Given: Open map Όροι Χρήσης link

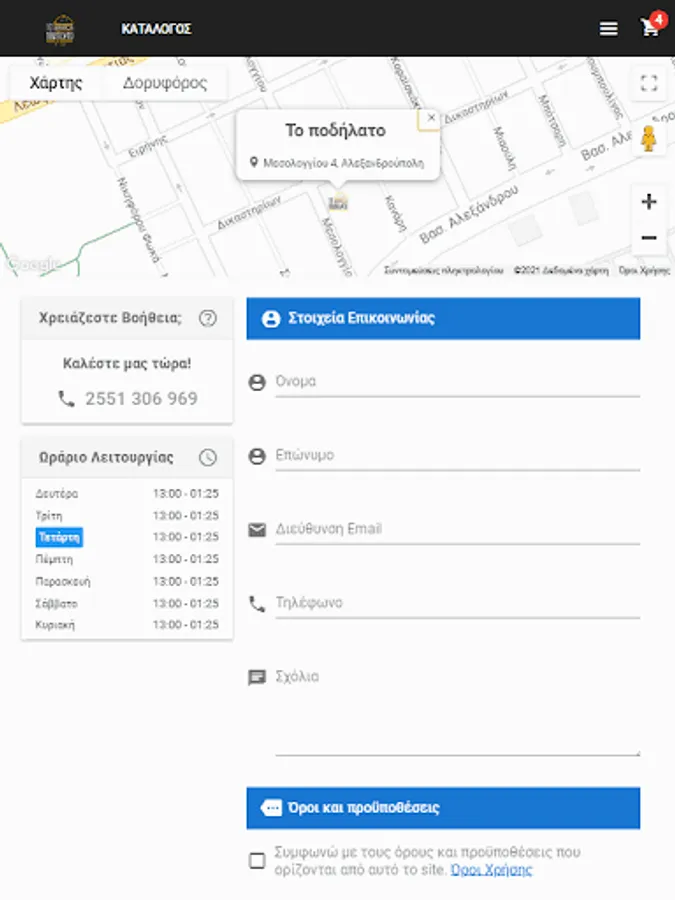Looking at the screenshot, I should click(644, 270).
